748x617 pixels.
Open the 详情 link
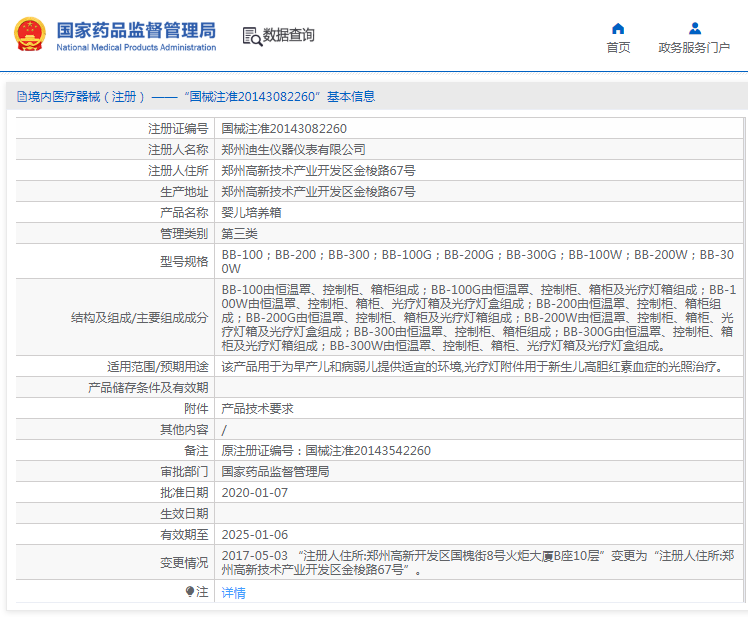click(233, 593)
